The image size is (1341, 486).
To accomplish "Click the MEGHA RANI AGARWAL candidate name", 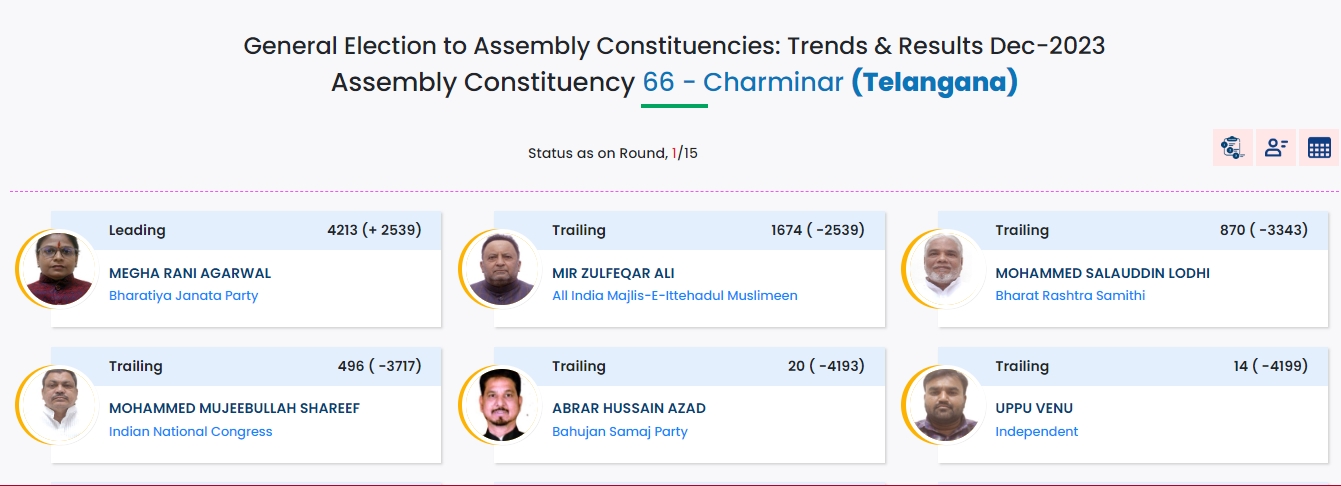I will click(190, 273).
